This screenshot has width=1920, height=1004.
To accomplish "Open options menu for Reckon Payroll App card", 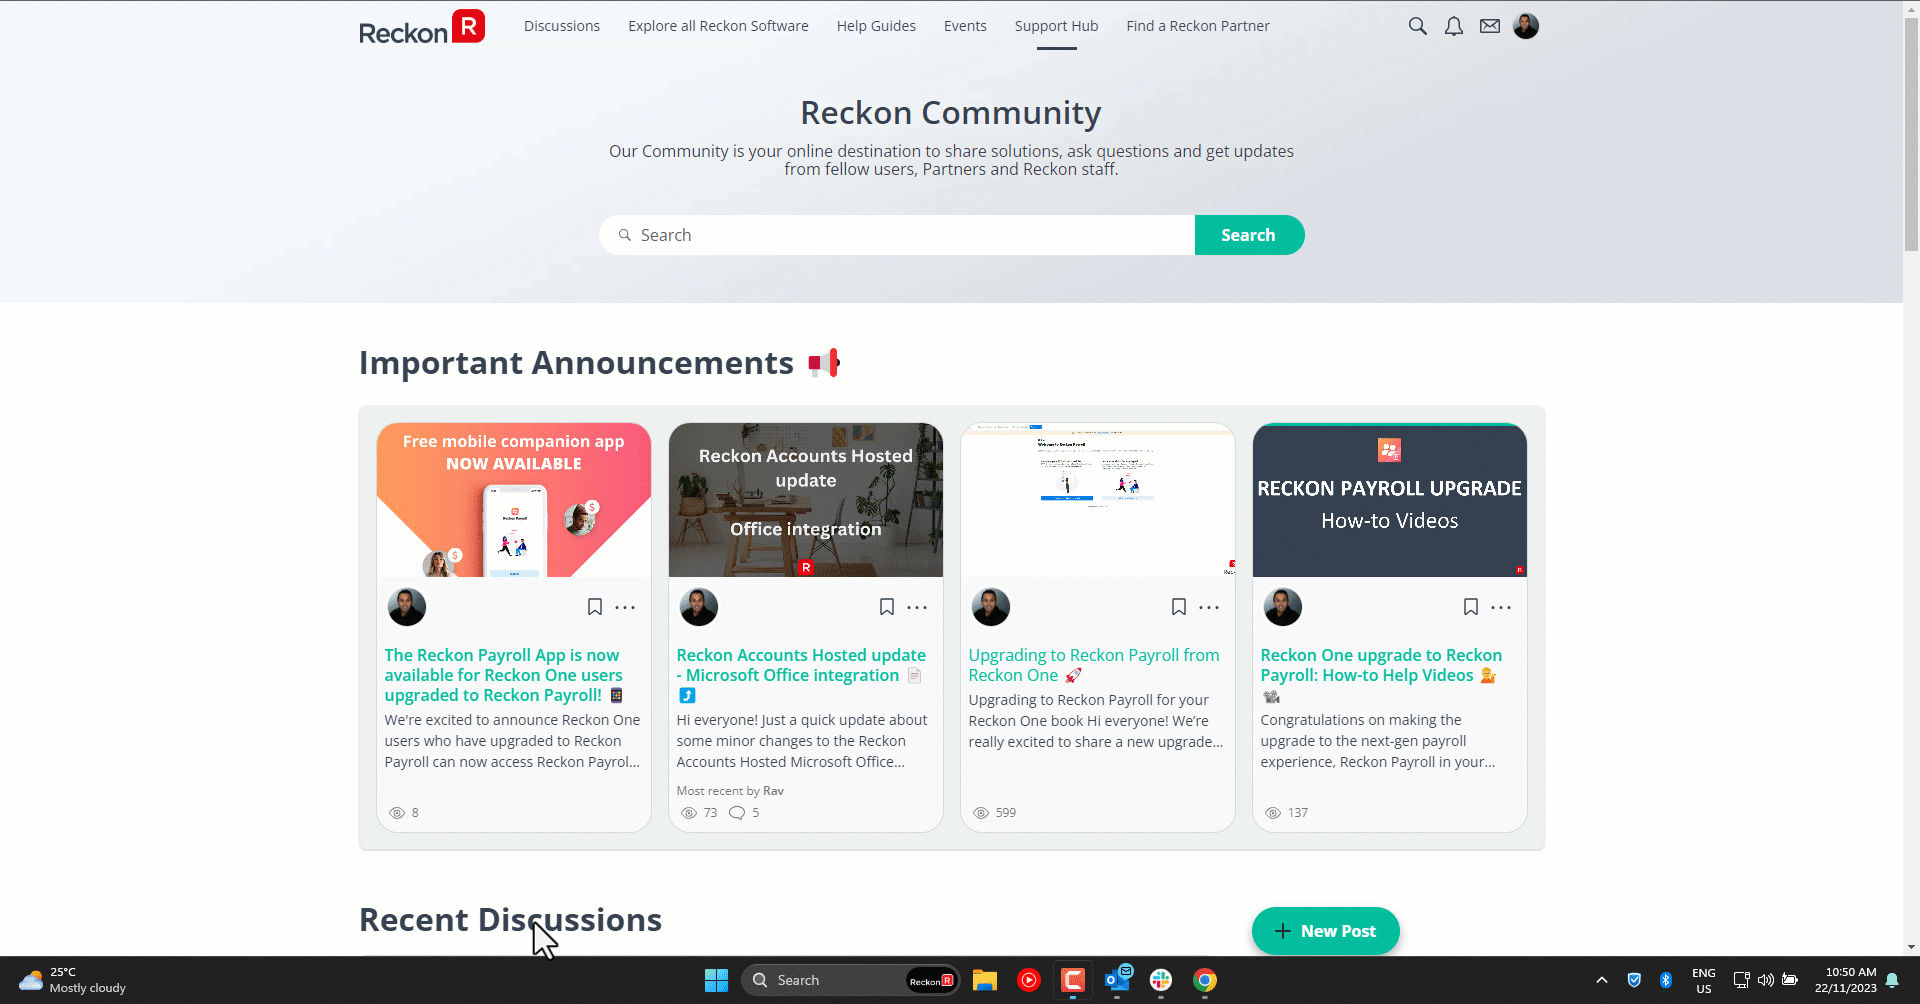I will tap(625, 607).
